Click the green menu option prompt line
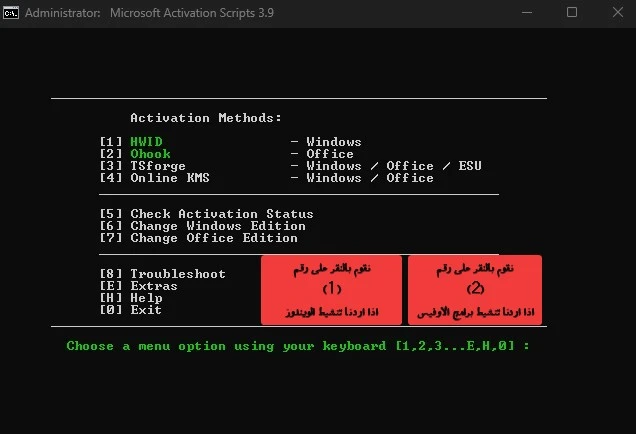Screen dimensions: 636x434 pos(298,346)
